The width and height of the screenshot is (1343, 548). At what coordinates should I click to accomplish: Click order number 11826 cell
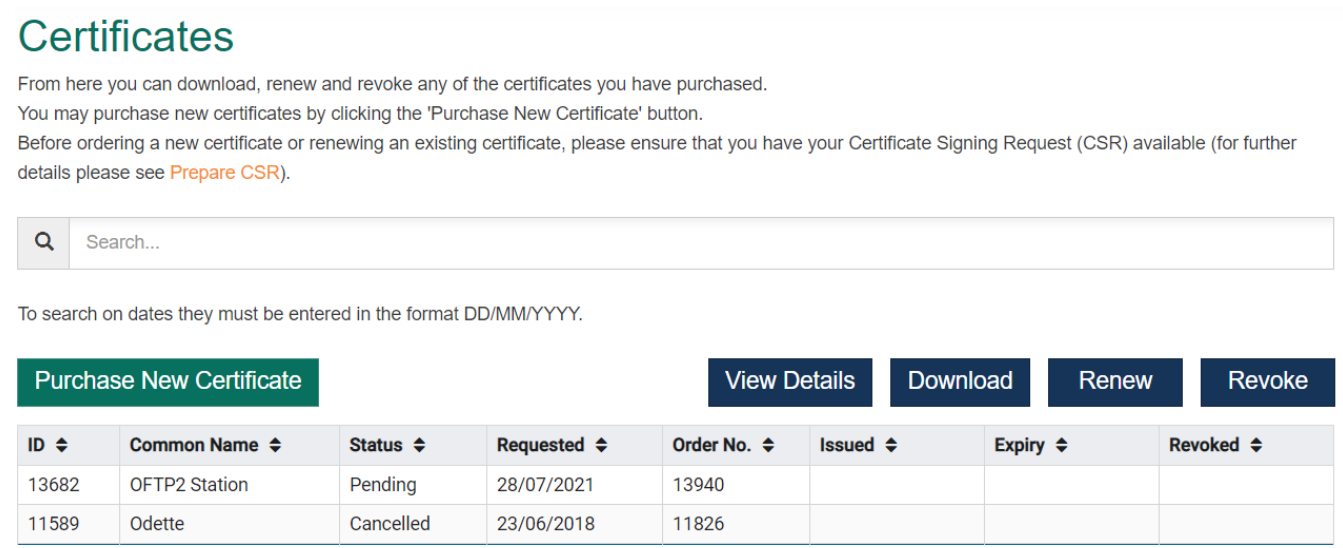tap(698, 523)
